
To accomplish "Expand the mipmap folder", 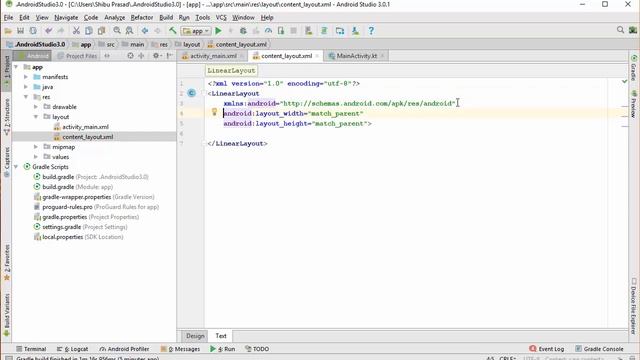I will tap(36, 147).
